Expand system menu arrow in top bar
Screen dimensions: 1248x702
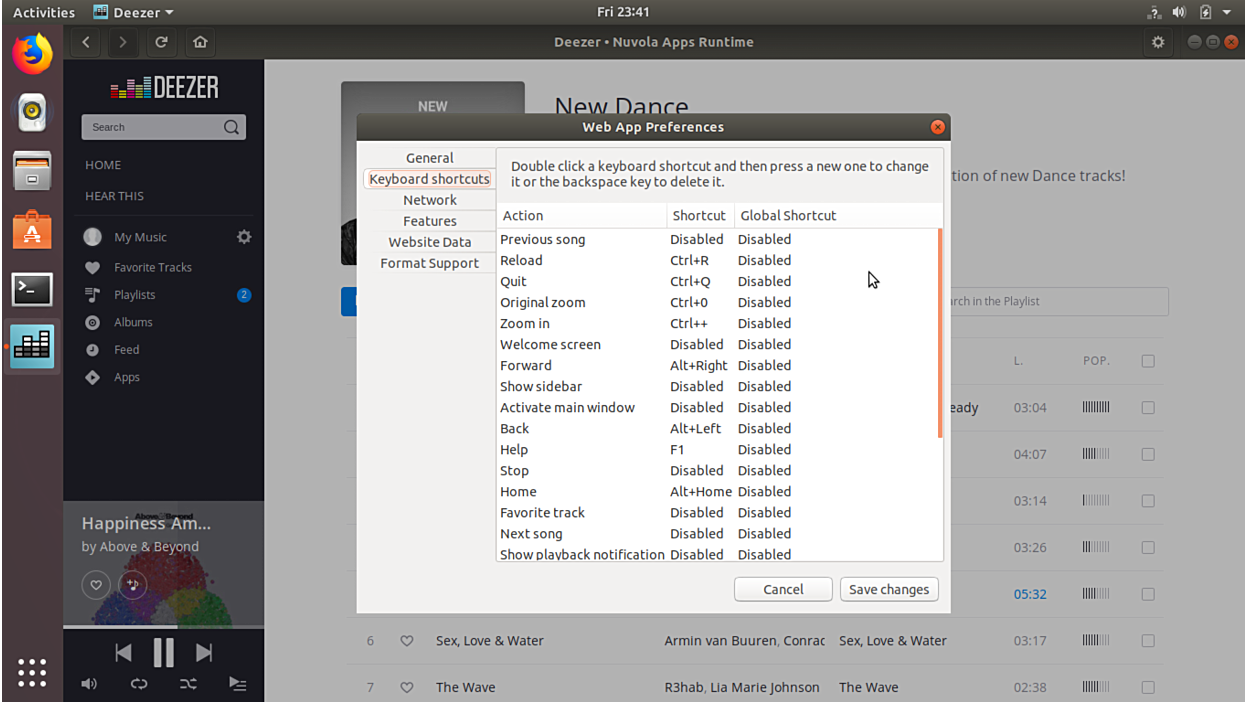click(1227, 12)
